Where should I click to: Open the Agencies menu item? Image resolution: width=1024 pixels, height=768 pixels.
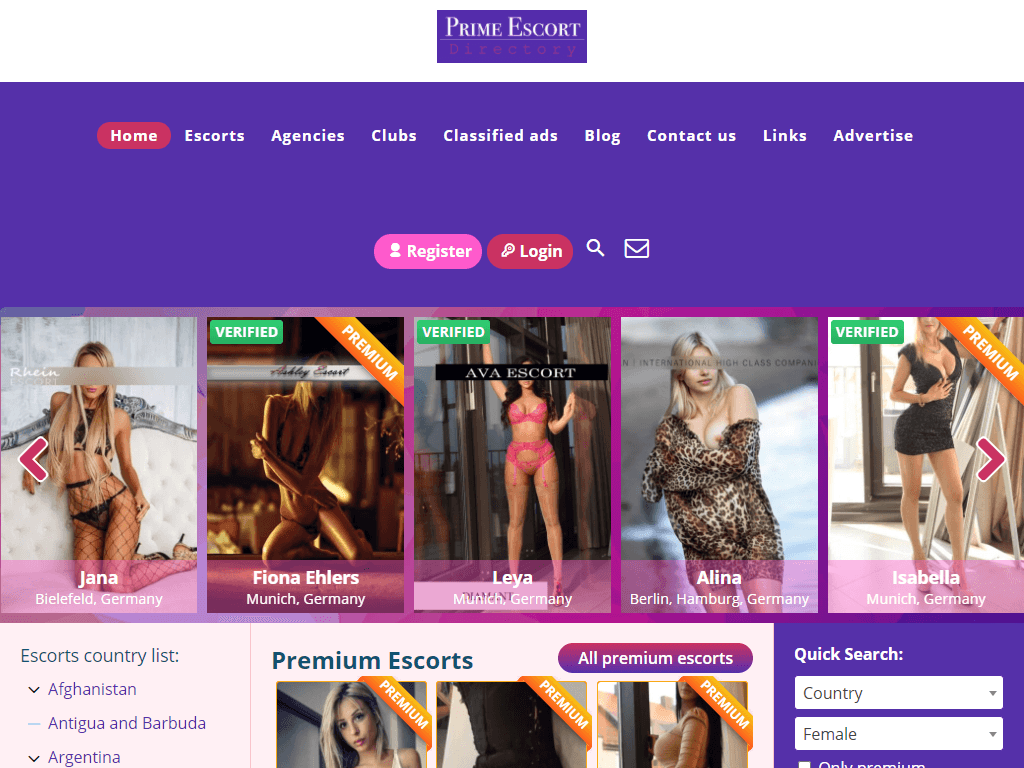click(x=307, y=135)
